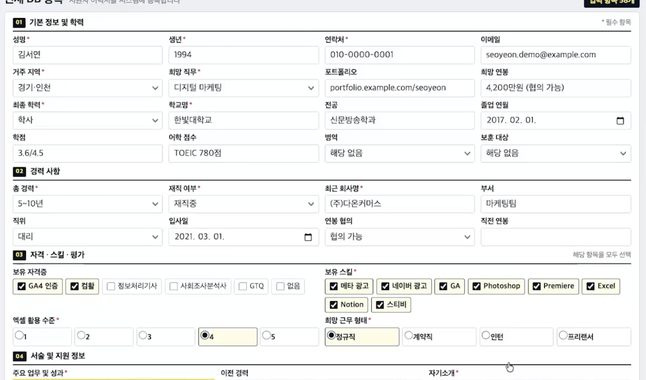
Task: Click the 연락처 phone number field
Action: pos(399,55)
